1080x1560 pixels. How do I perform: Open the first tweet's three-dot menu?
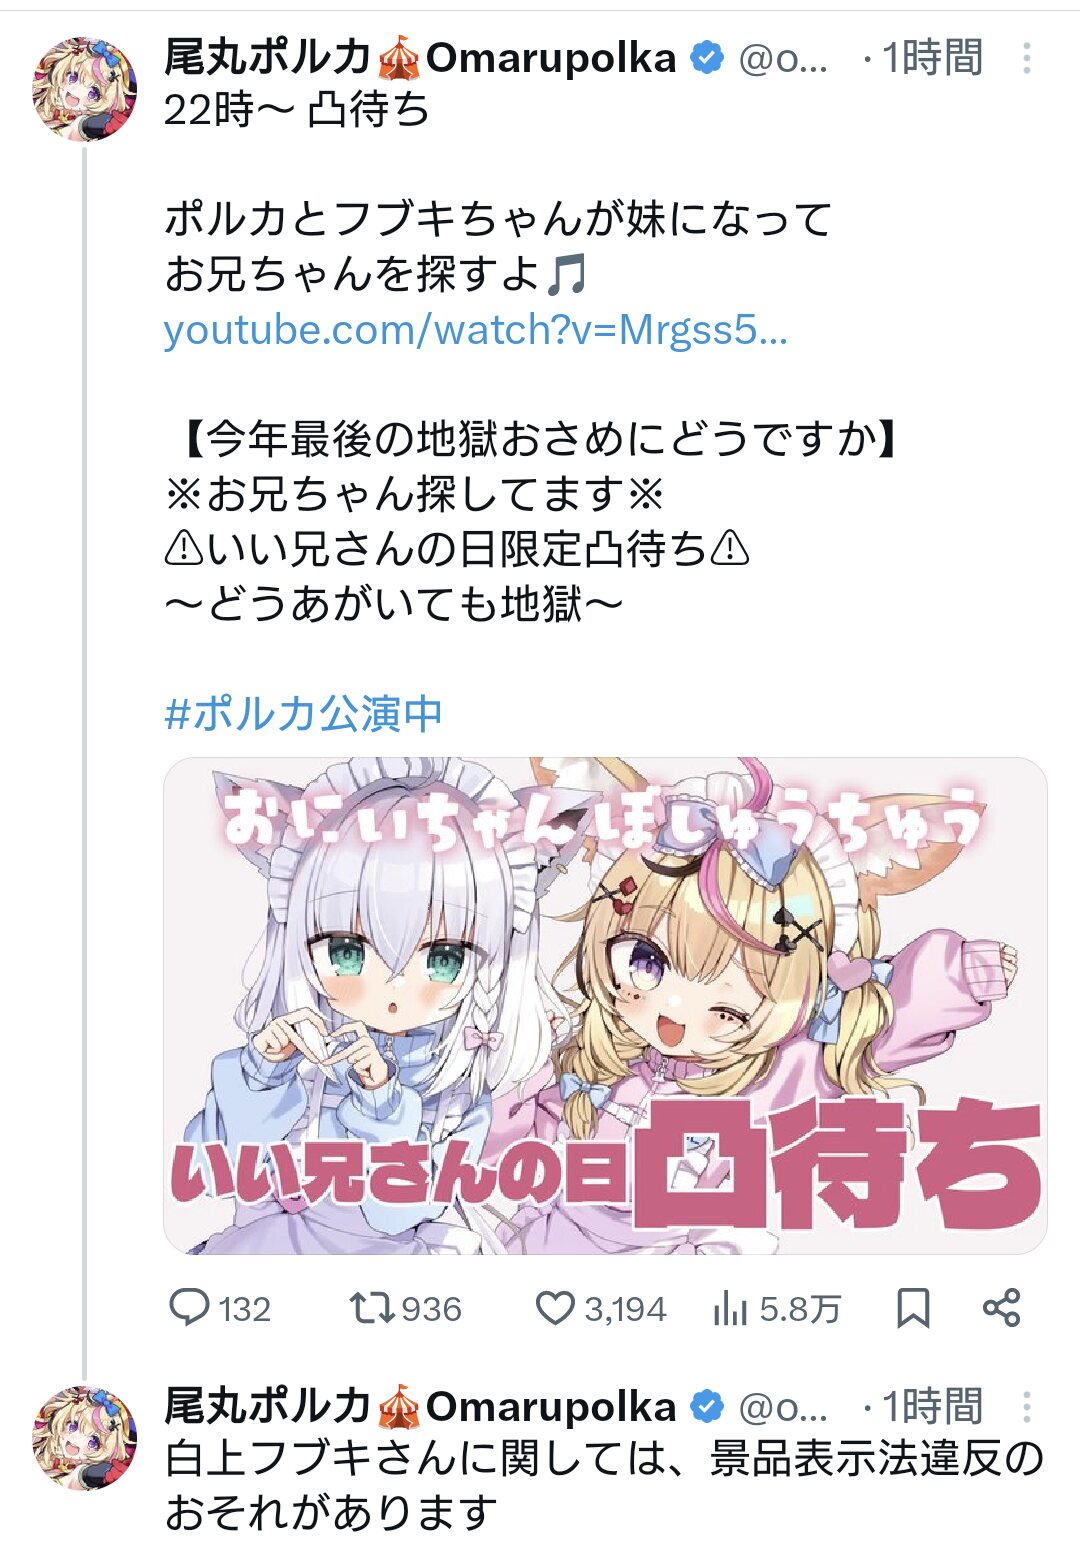coord(1026,58)
